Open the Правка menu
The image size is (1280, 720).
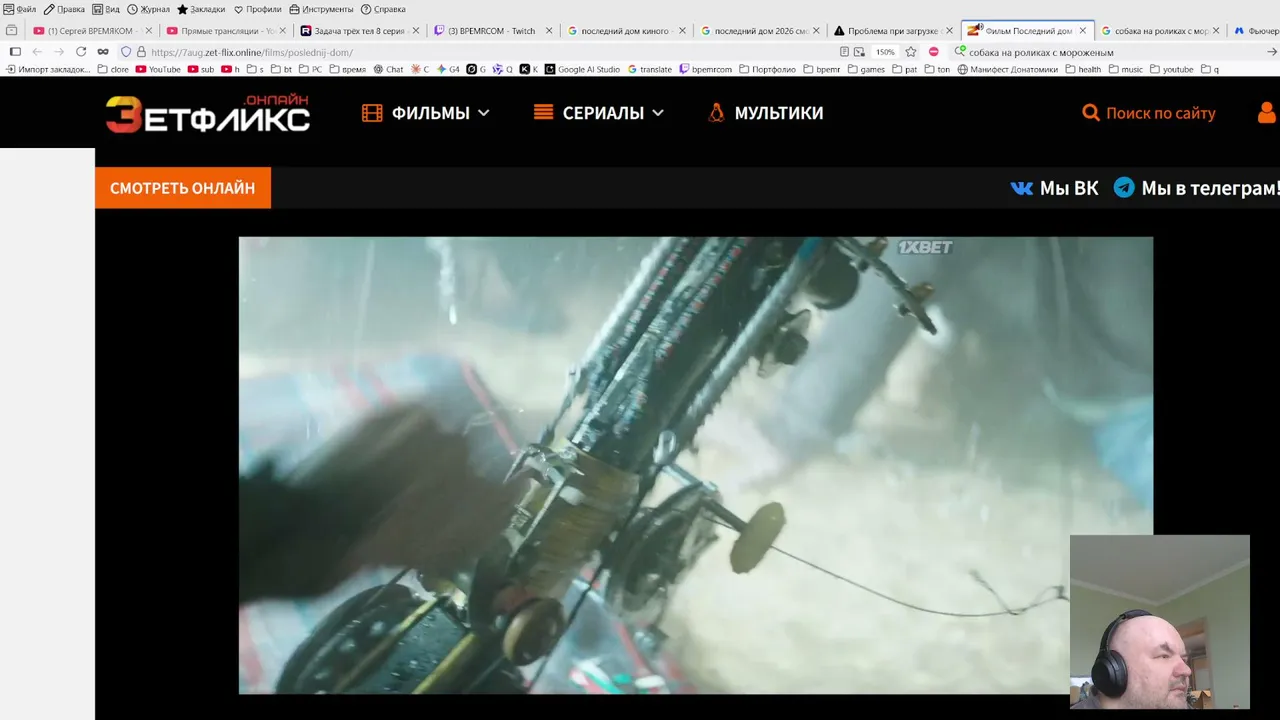click(x=64, y=9)
